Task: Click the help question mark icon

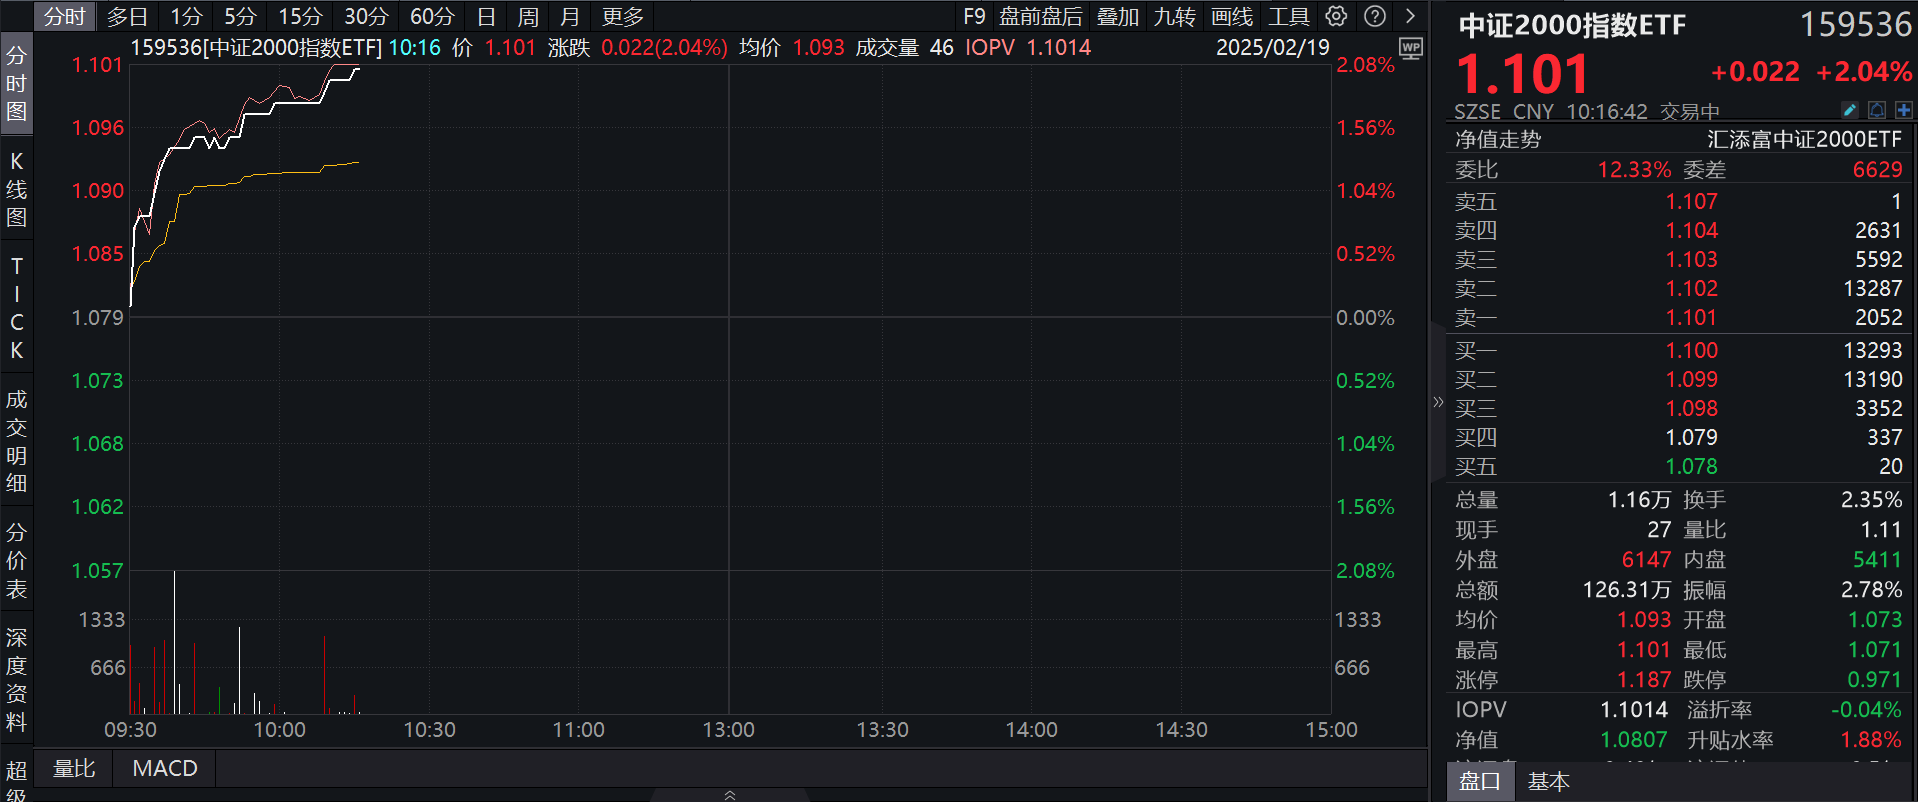Action: point(1375,16)
